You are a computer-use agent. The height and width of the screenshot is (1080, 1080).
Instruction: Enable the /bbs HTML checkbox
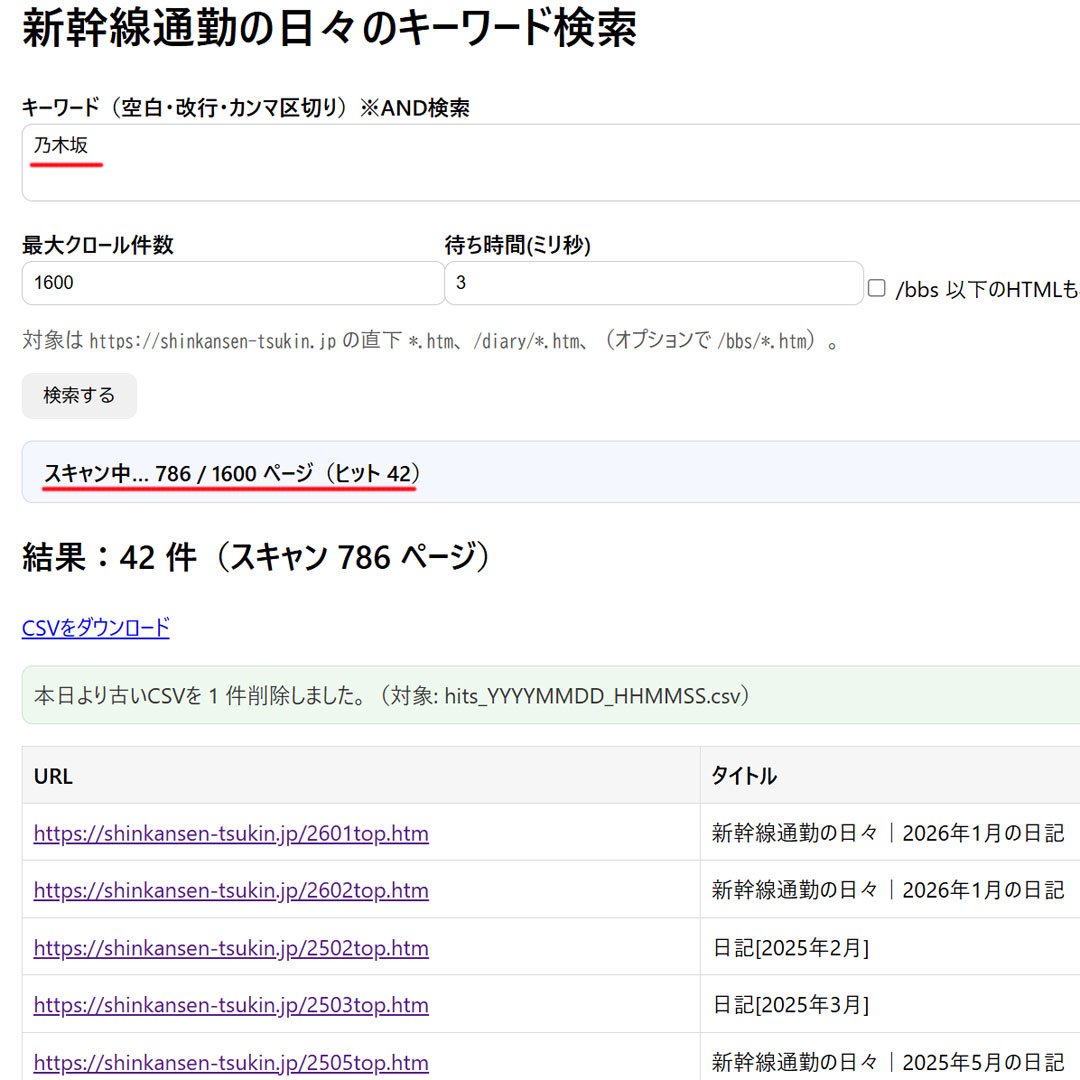coord(877,289)
